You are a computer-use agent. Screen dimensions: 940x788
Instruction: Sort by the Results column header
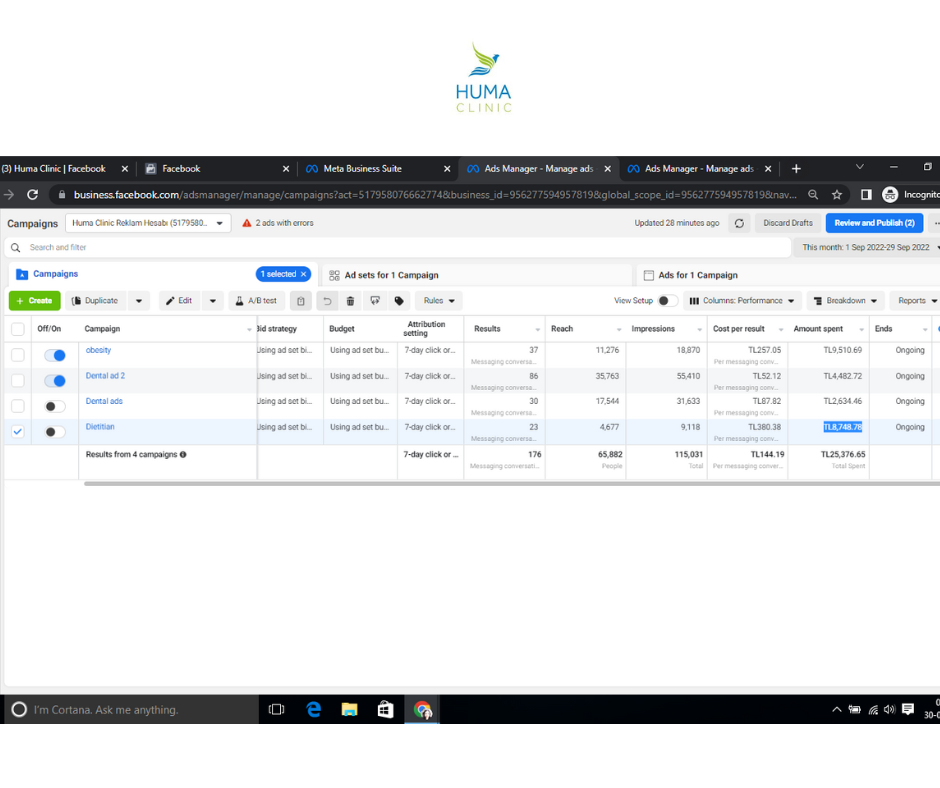point(487,329)
